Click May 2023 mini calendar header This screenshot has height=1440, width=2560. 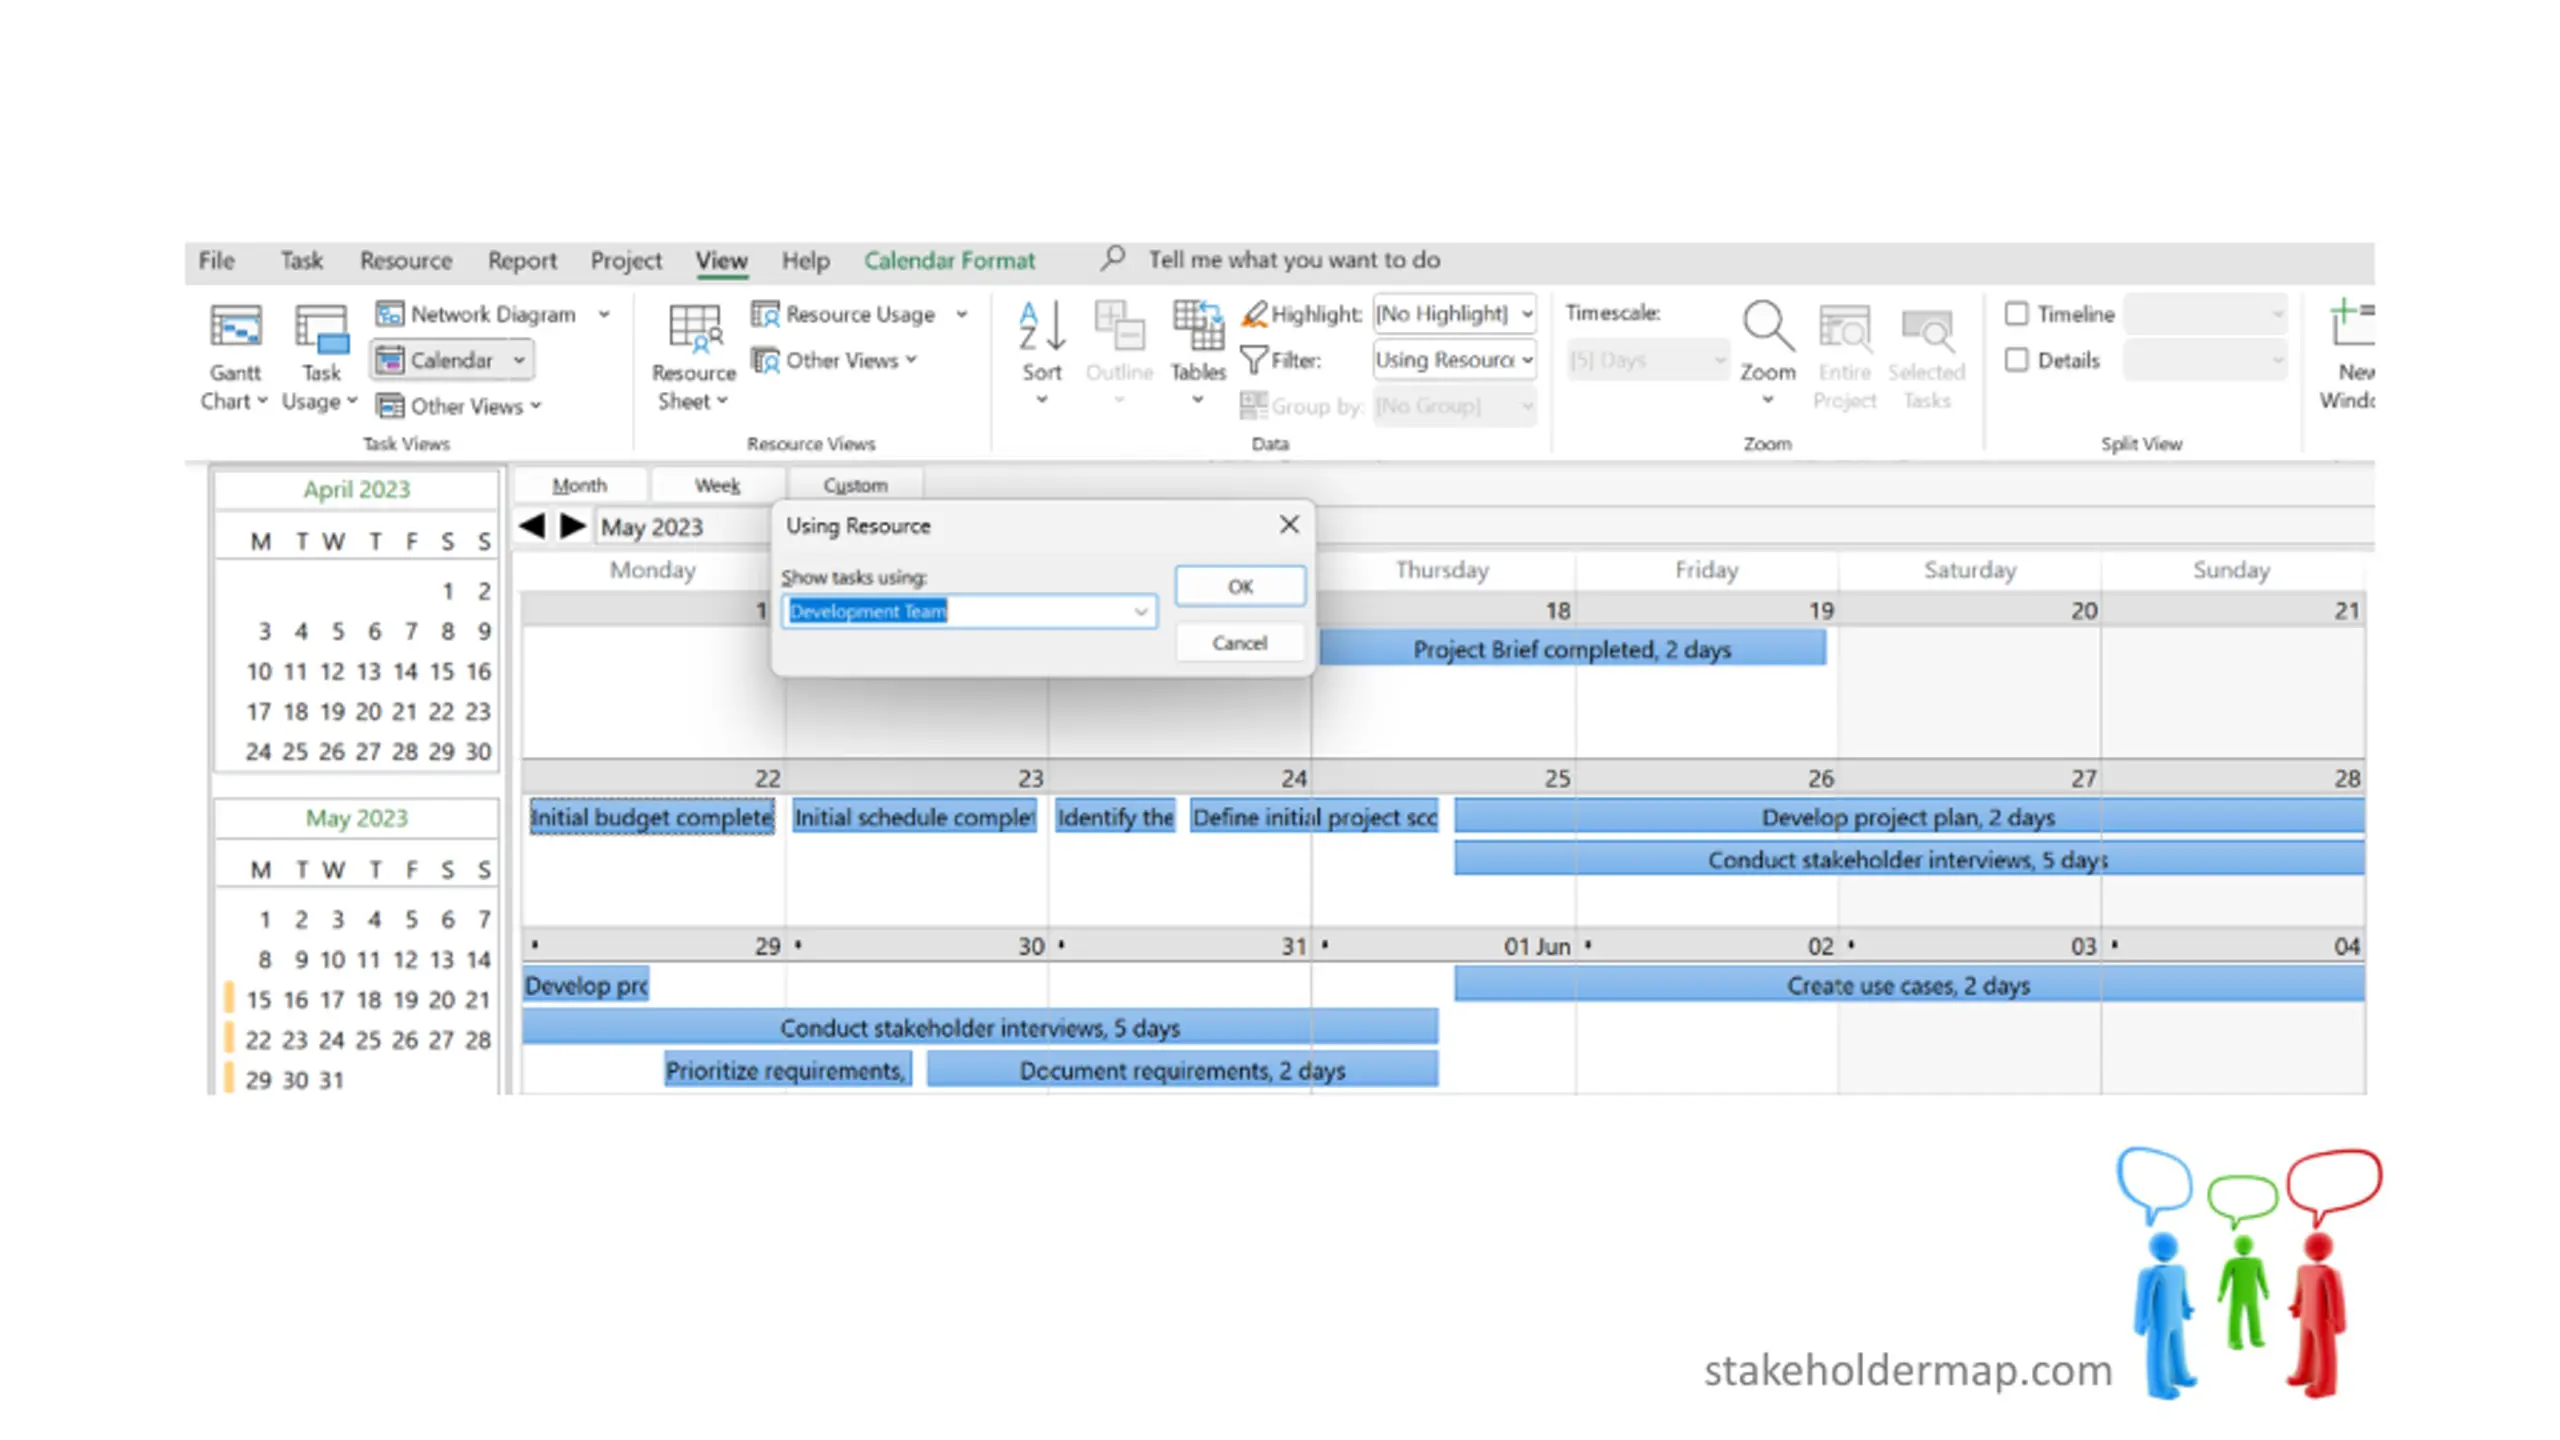coord(357,818)
